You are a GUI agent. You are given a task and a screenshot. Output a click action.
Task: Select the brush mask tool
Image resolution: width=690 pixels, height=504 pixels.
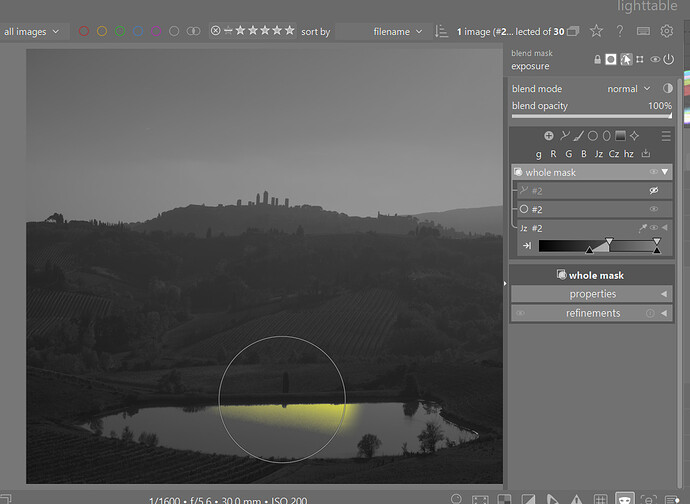click(579, 136)
